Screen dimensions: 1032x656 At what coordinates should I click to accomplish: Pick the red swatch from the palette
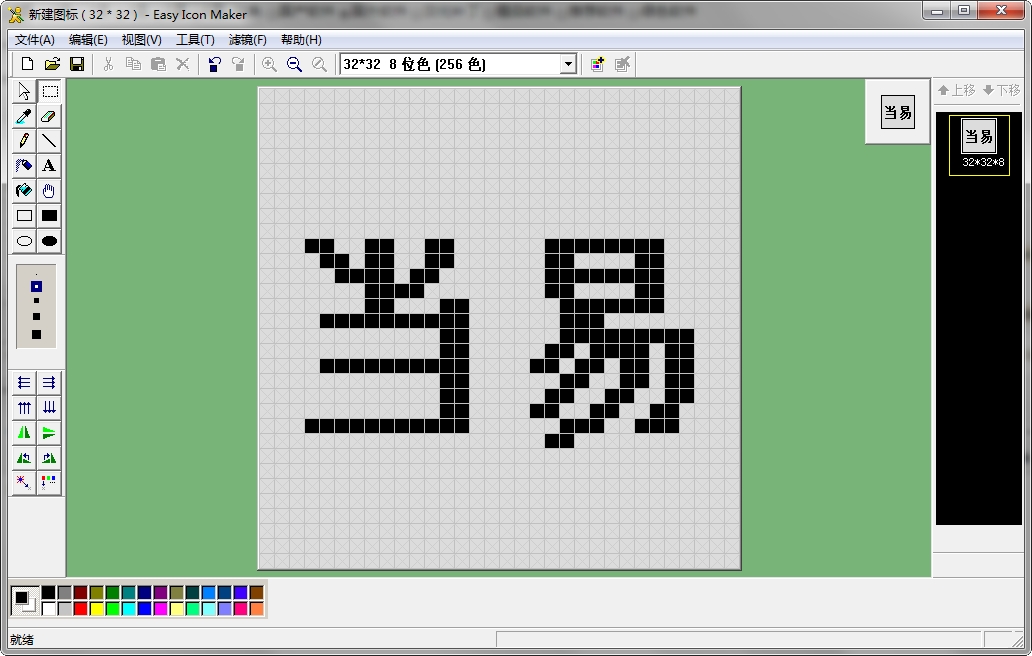(x=80, y=608)
